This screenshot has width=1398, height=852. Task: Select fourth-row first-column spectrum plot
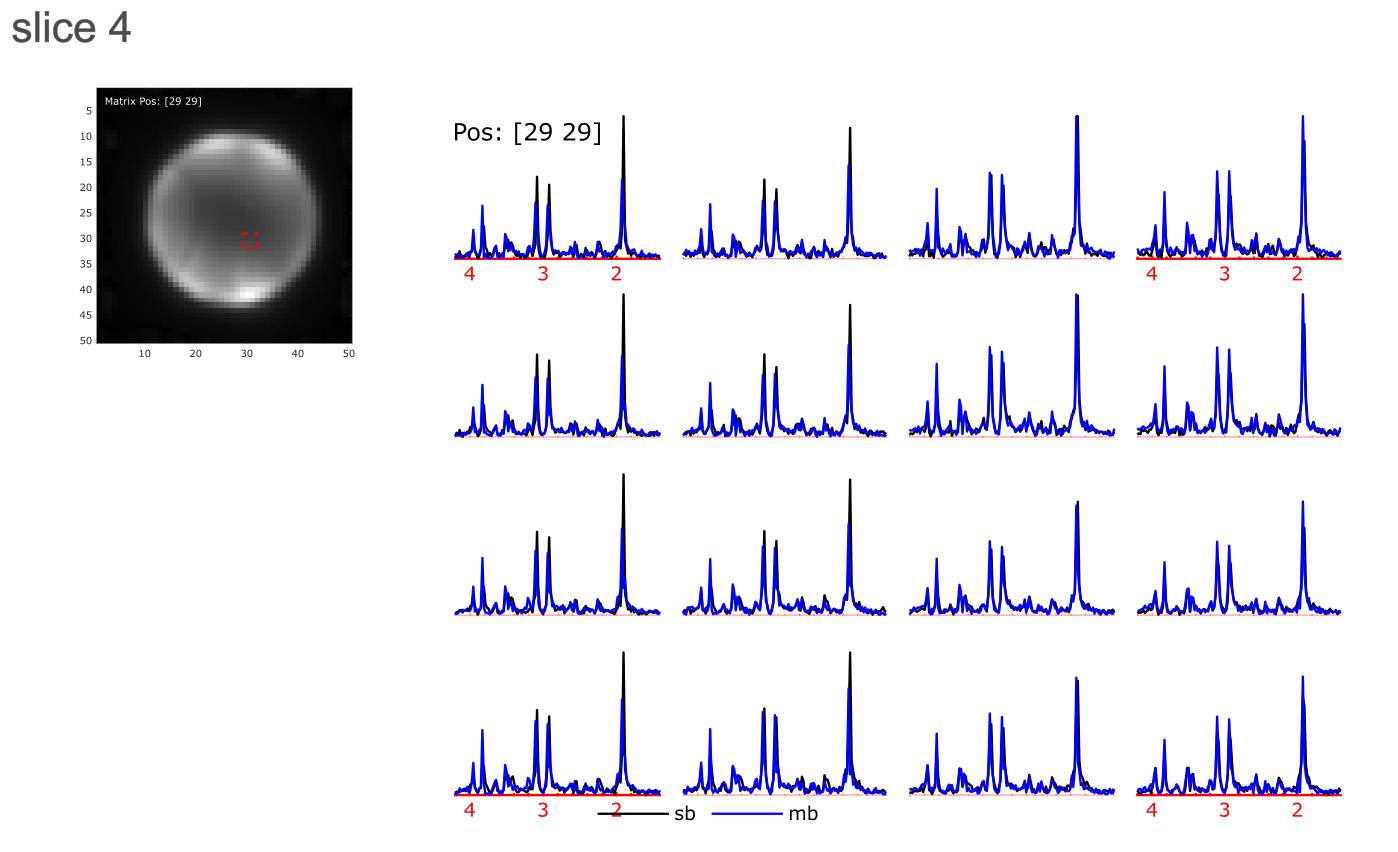pyautogui.click(x=557, y=723)
